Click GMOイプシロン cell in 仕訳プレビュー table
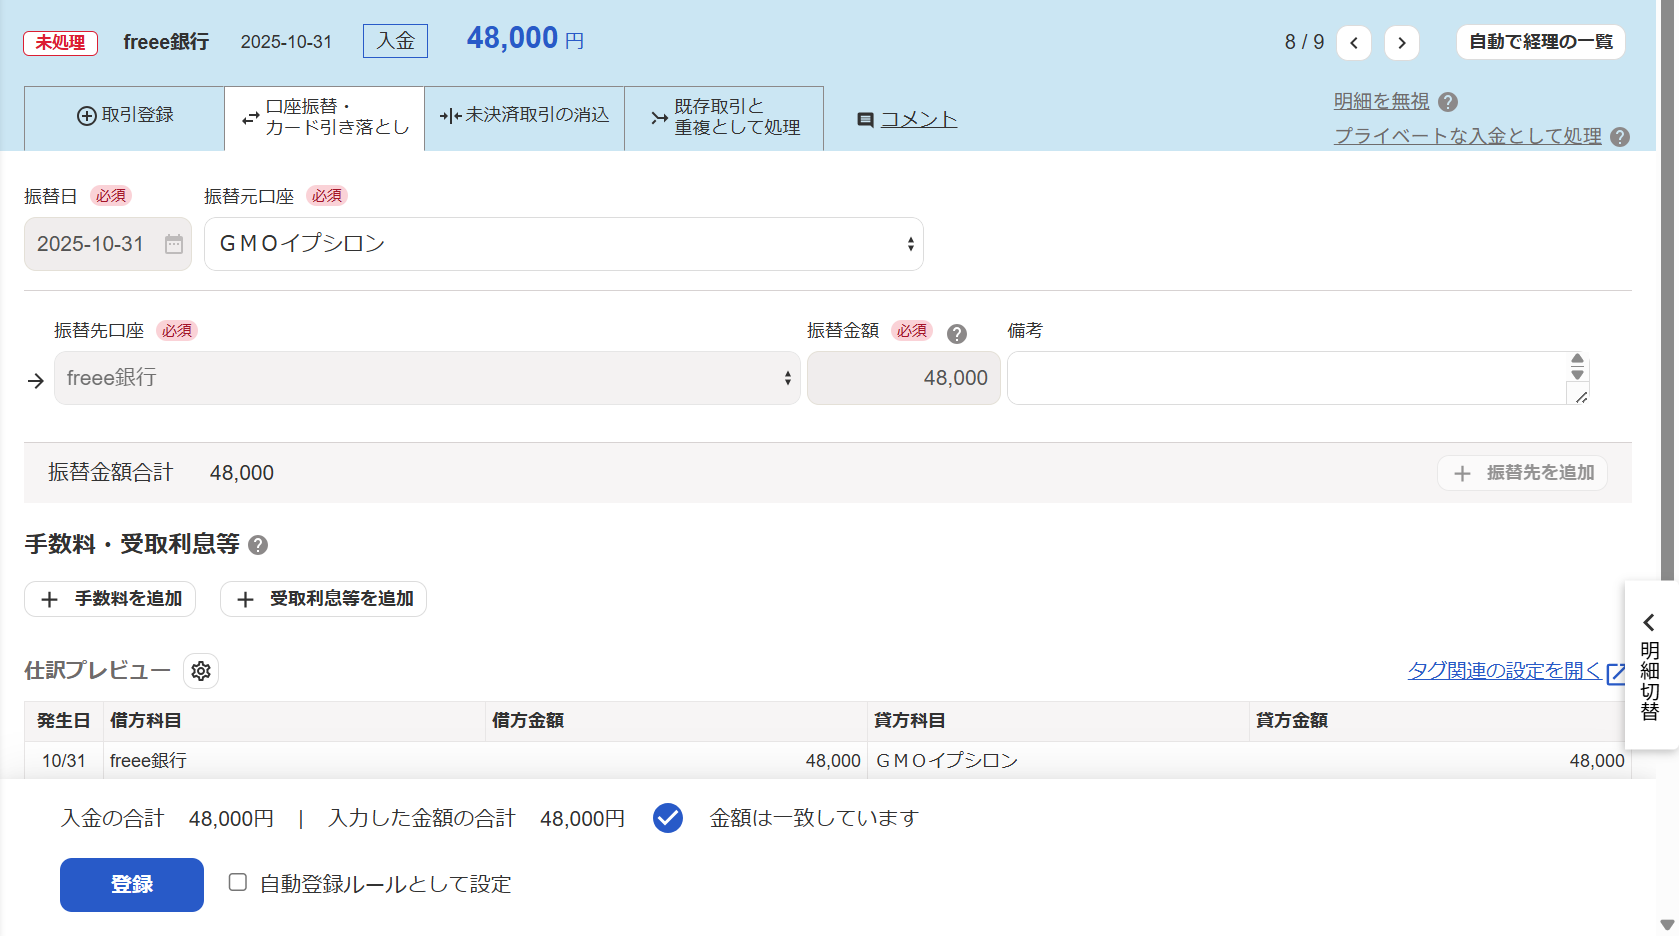Screen dimensions: 1679x936 click(1058, 761)
